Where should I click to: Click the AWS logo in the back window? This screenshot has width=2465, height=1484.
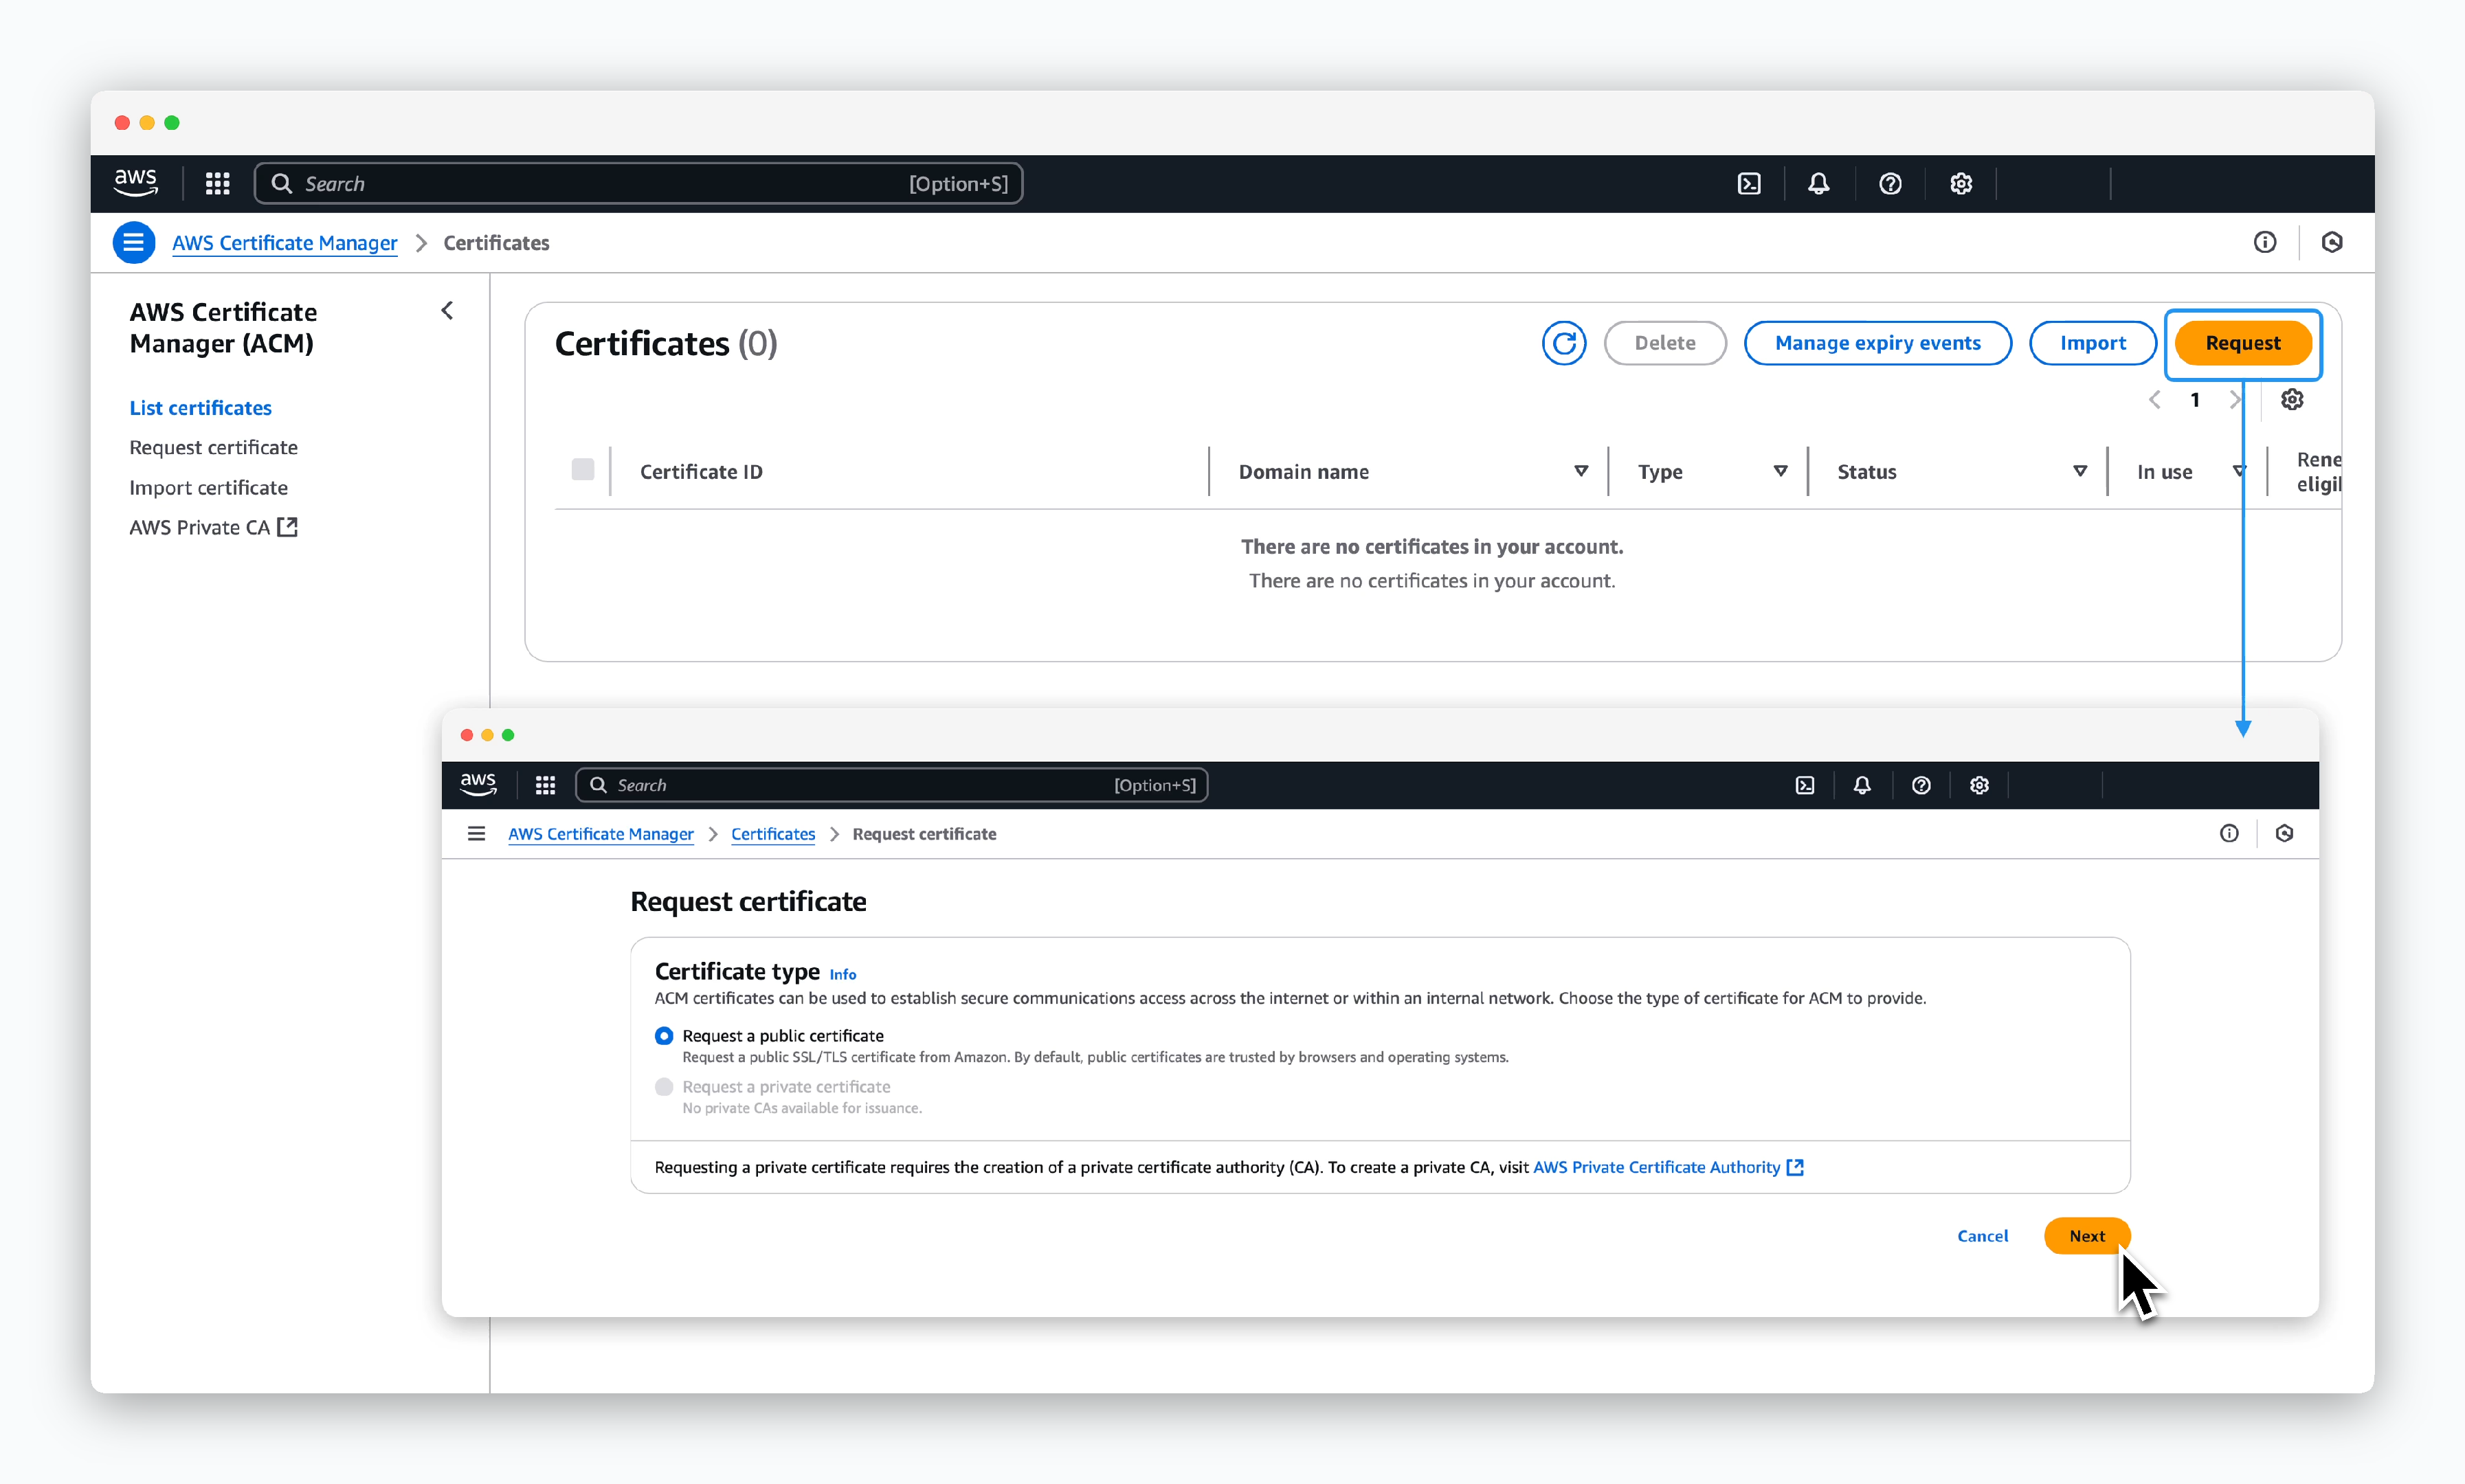(135, 183)
